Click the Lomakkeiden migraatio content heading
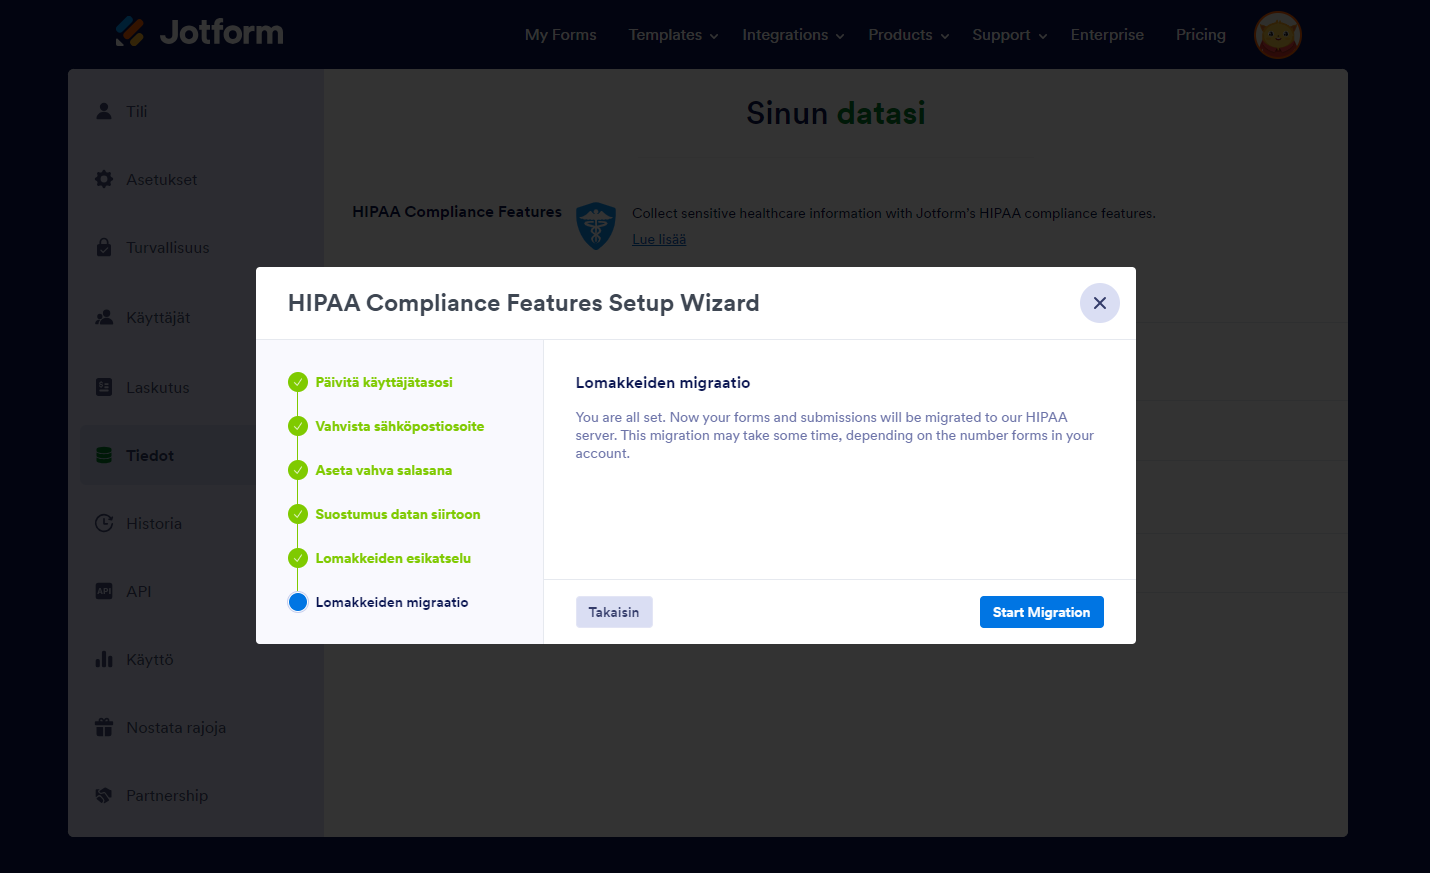The width and height of the screenshot is (1430, 873). point(663,383)
